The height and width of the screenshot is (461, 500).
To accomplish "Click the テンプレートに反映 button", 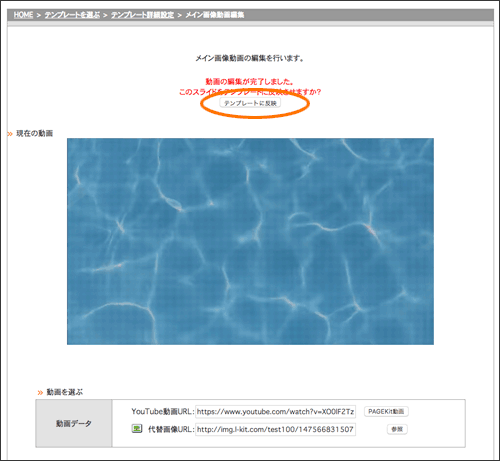I will 250,103.
